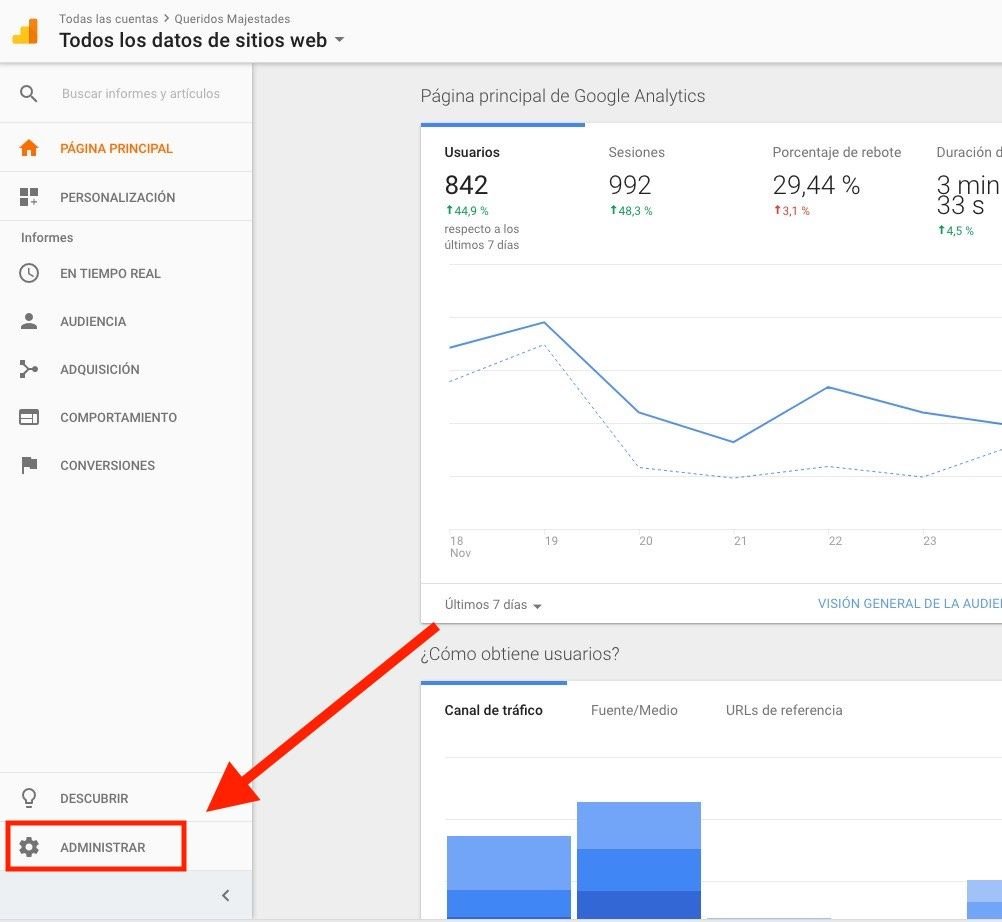
Task: Click the clock icon for En Tiempo Real
Action: 29,273
